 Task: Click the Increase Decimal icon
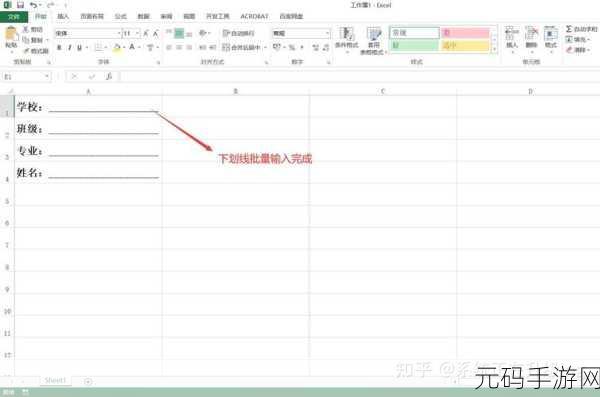(316, 47)
